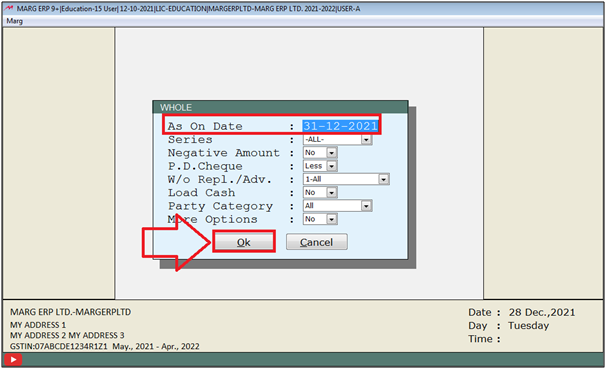Click the Cancel button

[x=317, y=242]
